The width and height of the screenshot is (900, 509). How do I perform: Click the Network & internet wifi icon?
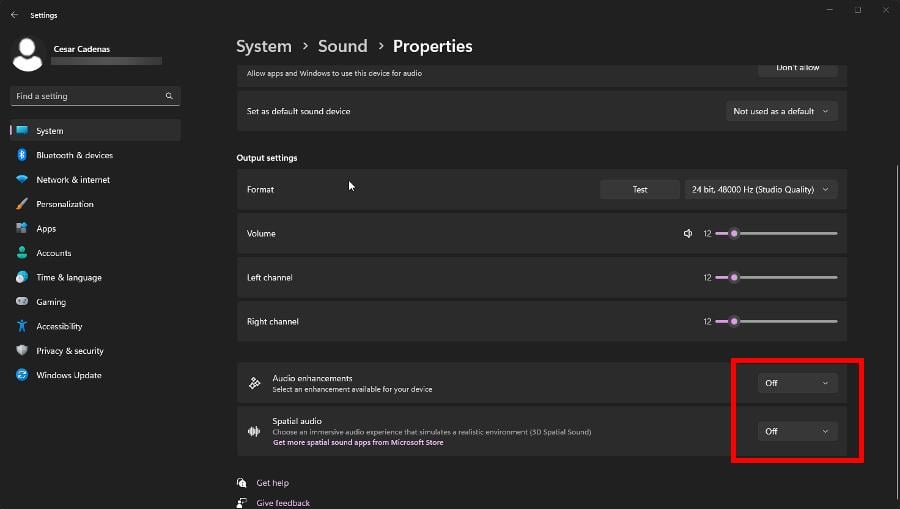tap(22, 179)
